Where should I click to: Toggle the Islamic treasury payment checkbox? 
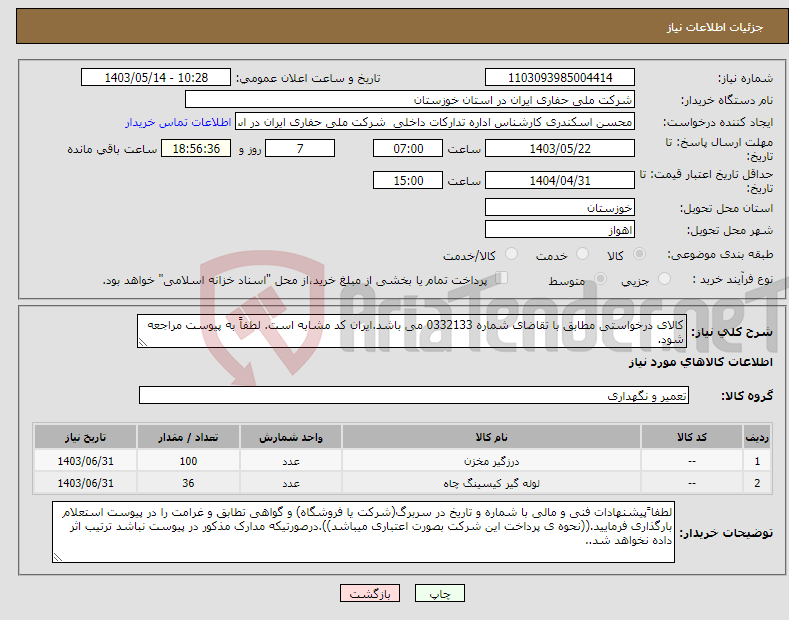pyautogui.click(x=501, y=278)
